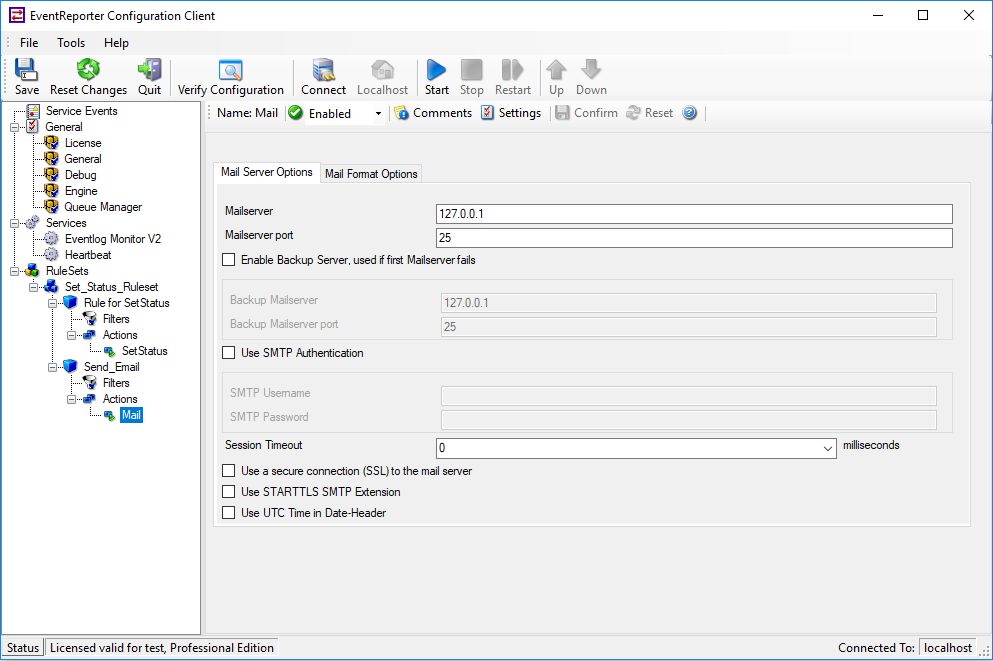Run Verify Configuration from toolbar
Viewport: 993px width, 661px height.
tap(231, 77)
